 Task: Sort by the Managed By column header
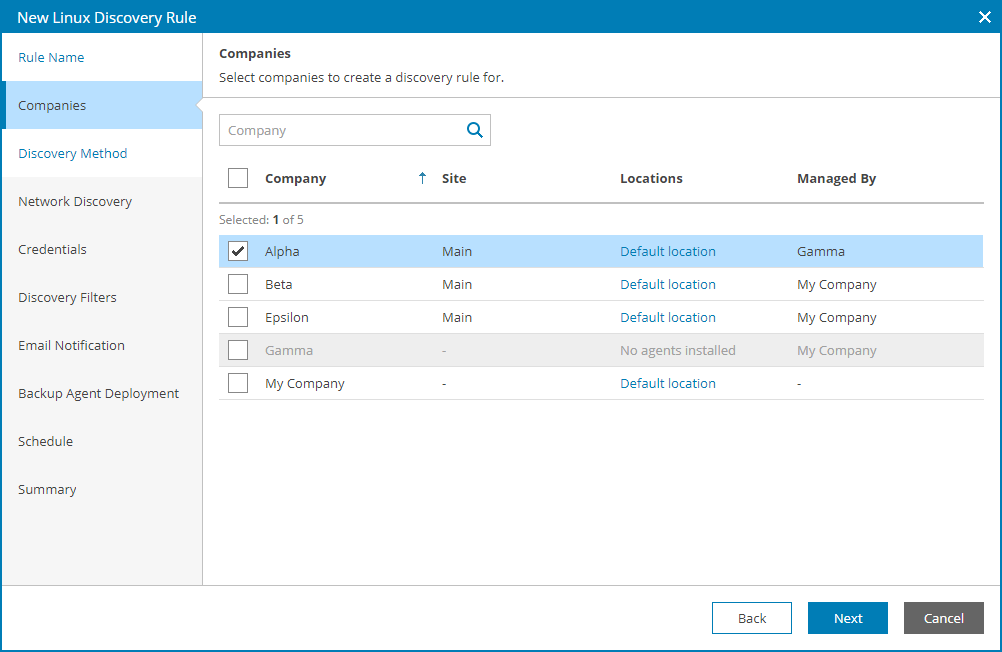[x=836, y=178]
